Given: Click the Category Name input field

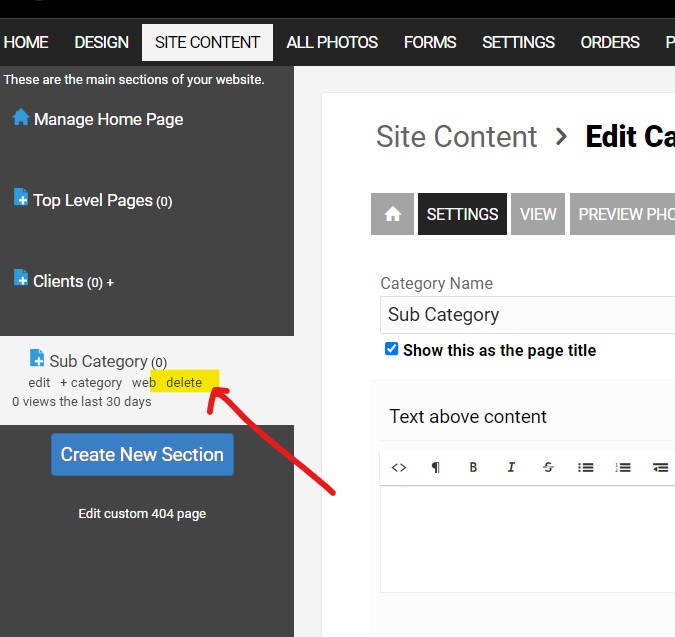Looking at the screenshot, I should 527,315.
